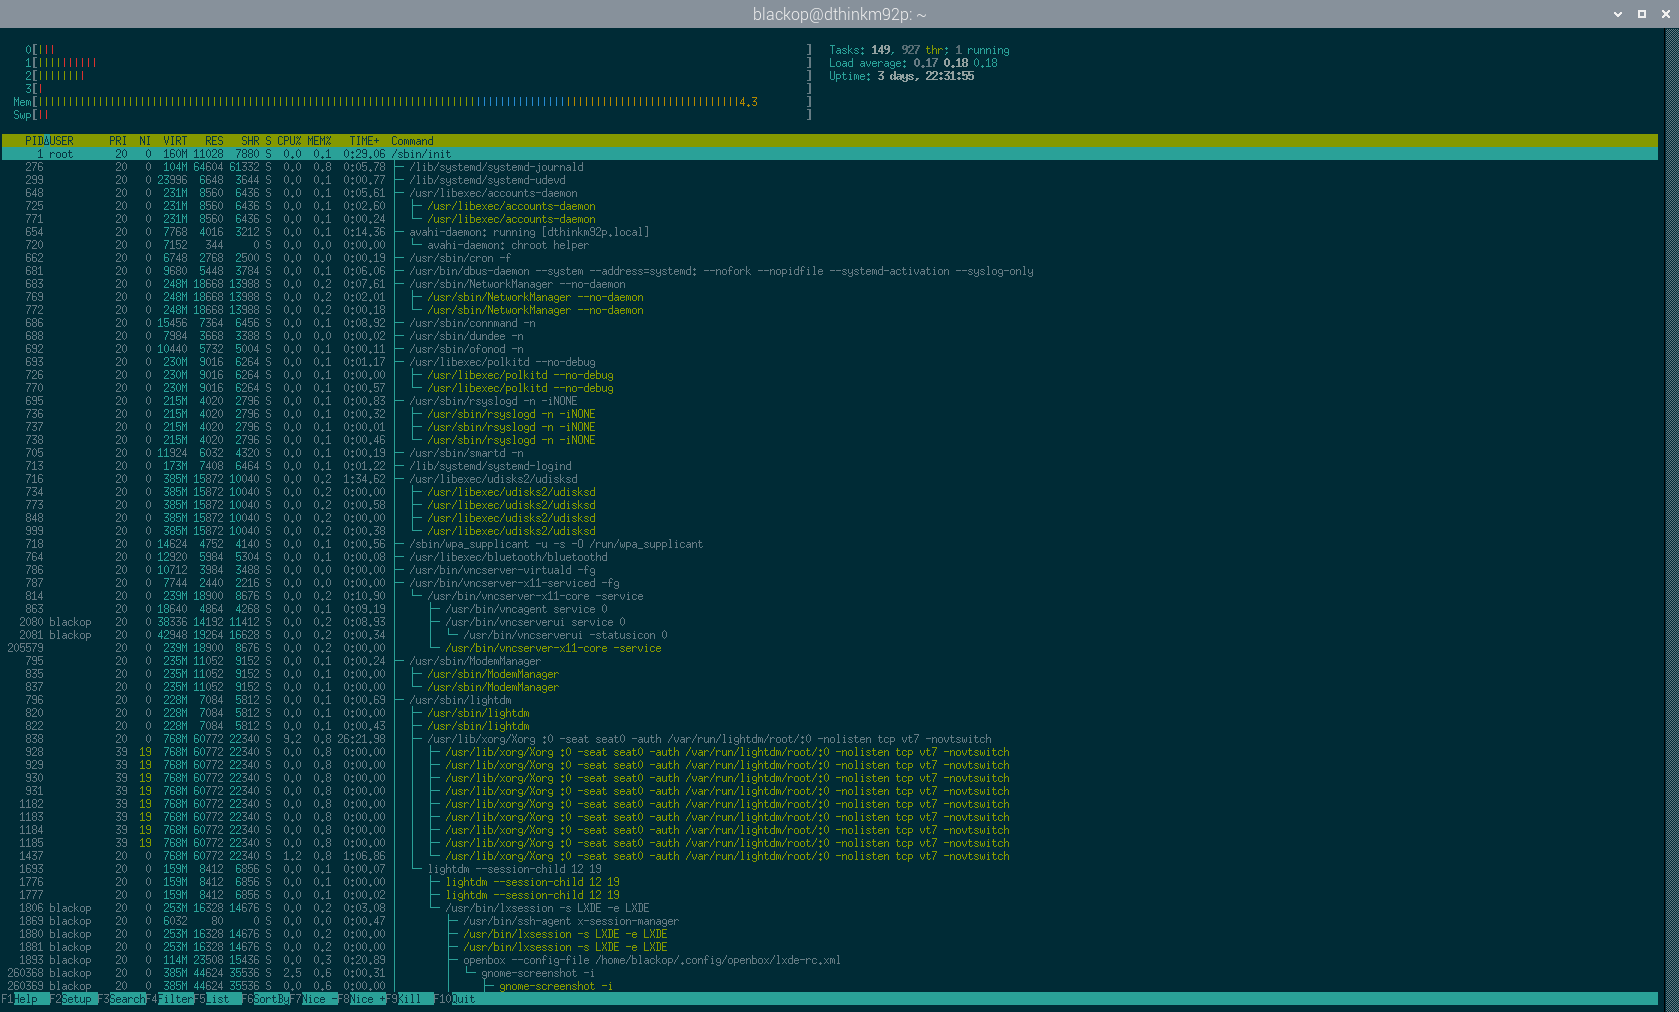The image size is (1679, 1012).
Task: Select the /usr/sbin/connmand -n row
Action: (x=830, y=323)
